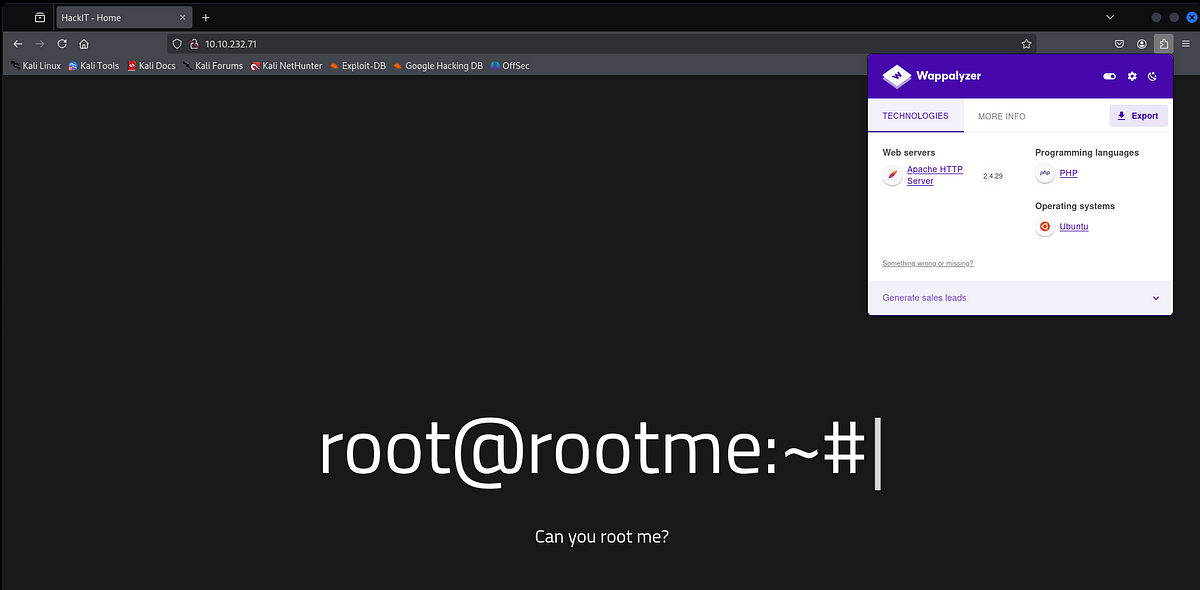
Task: Open Apache HTTP Server link
Action: point(935,175)
